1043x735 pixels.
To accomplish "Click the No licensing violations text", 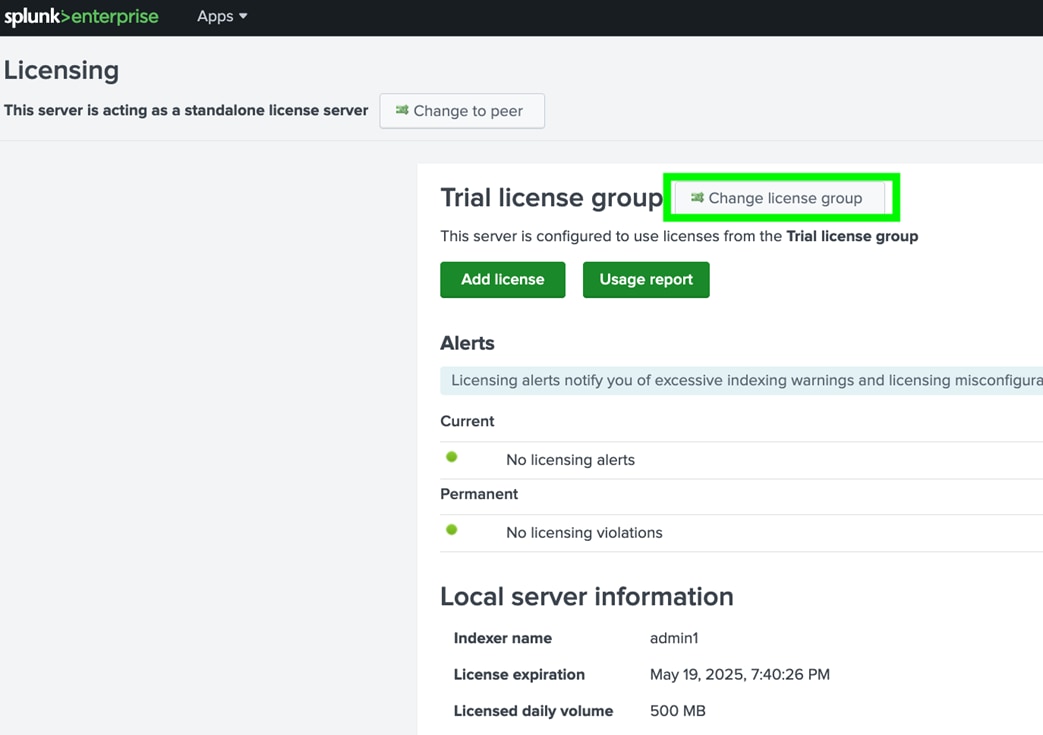I will coord(584,533).
